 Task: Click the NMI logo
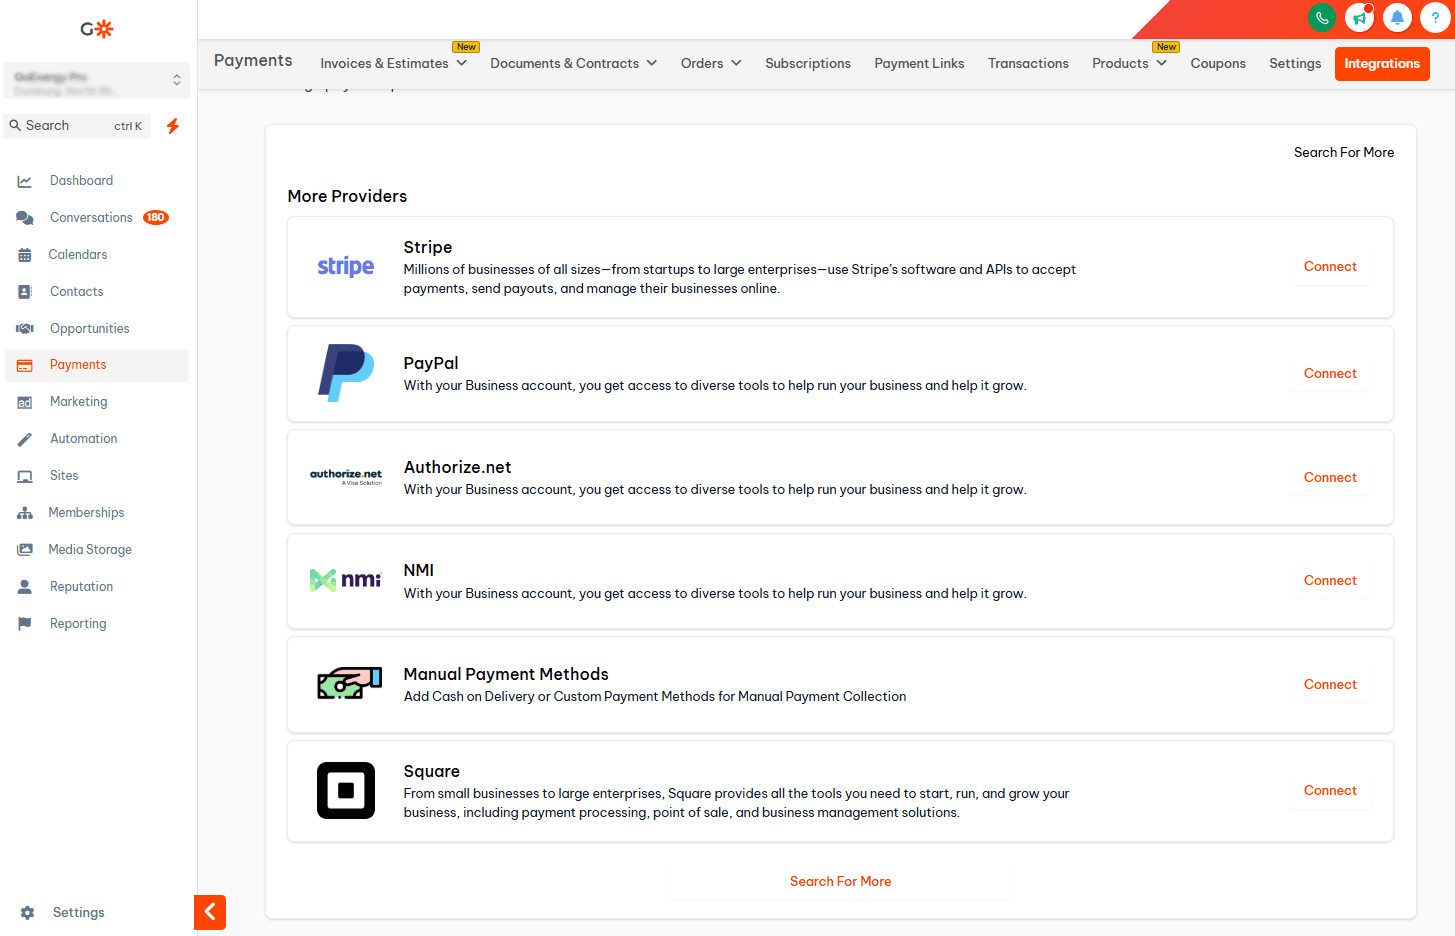click(346, 580)
